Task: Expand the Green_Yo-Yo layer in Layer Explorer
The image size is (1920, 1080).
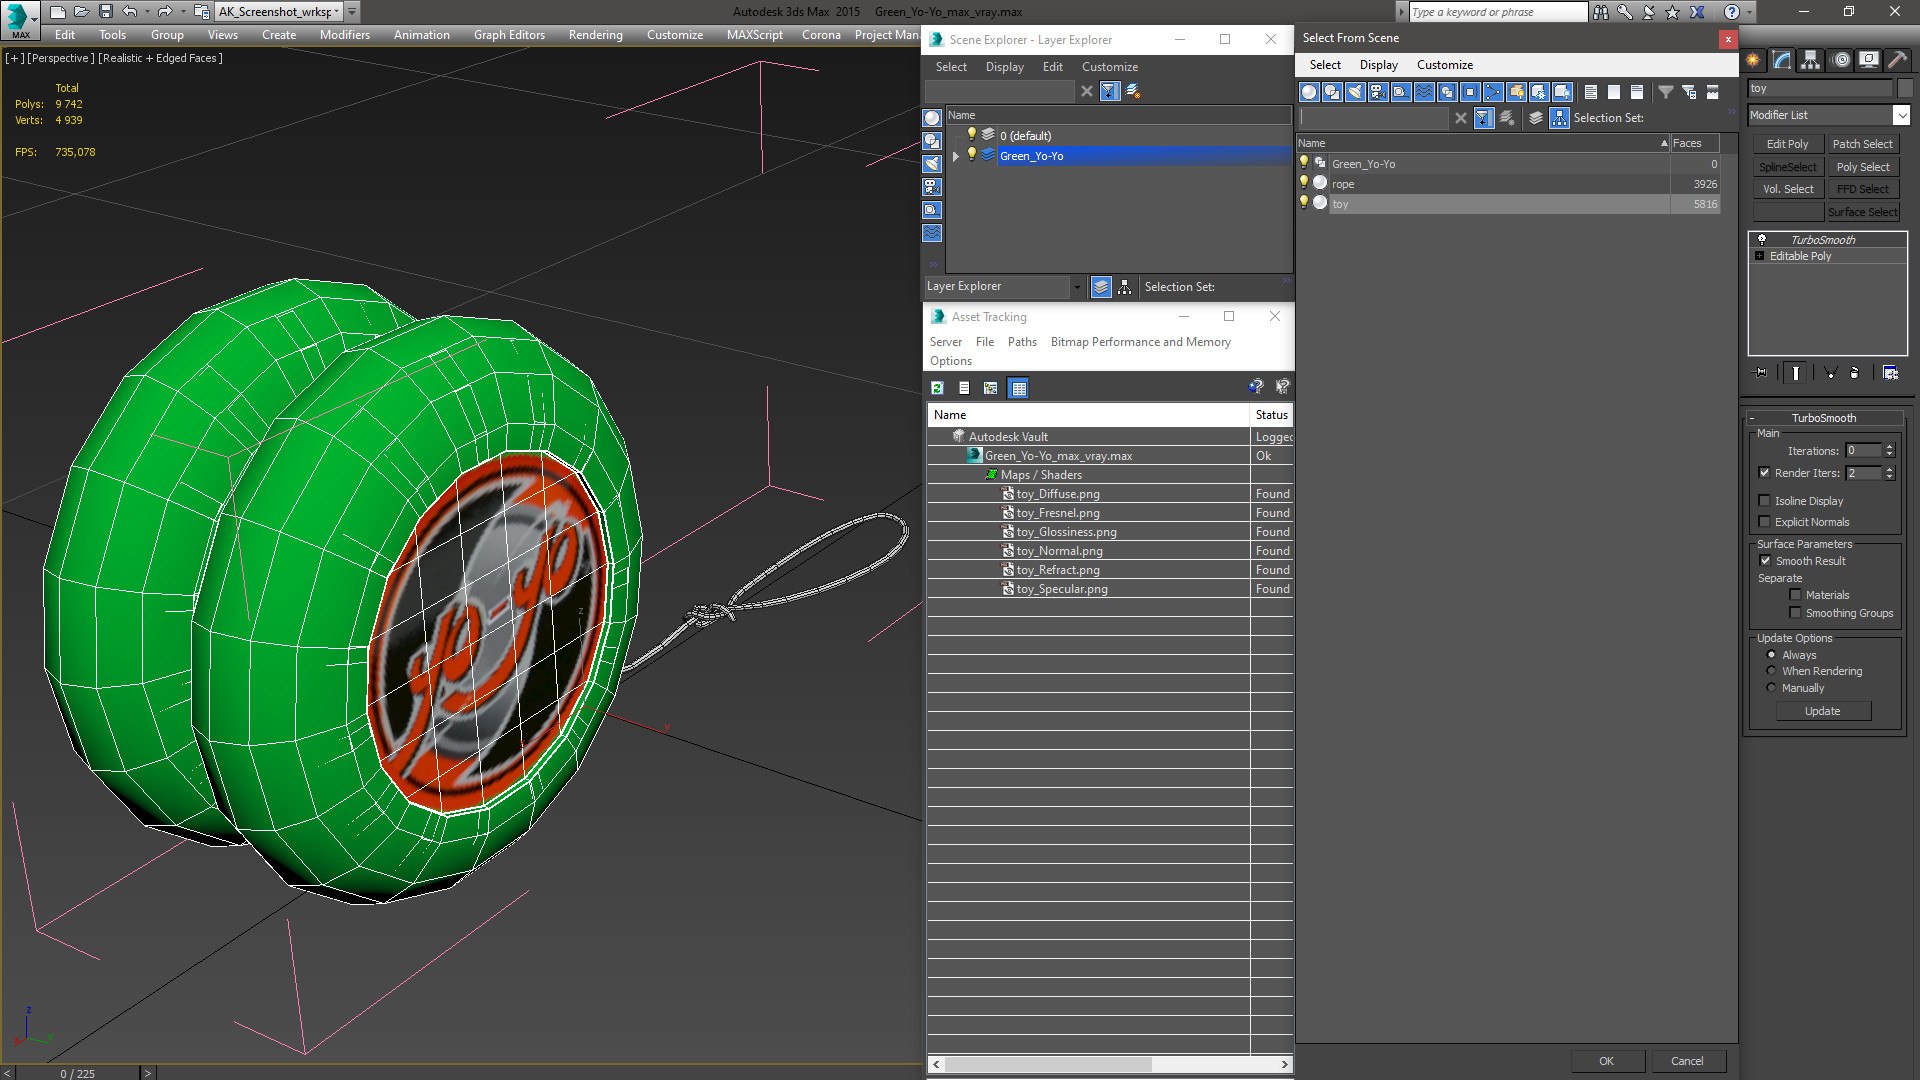Action: coord(956,156)
